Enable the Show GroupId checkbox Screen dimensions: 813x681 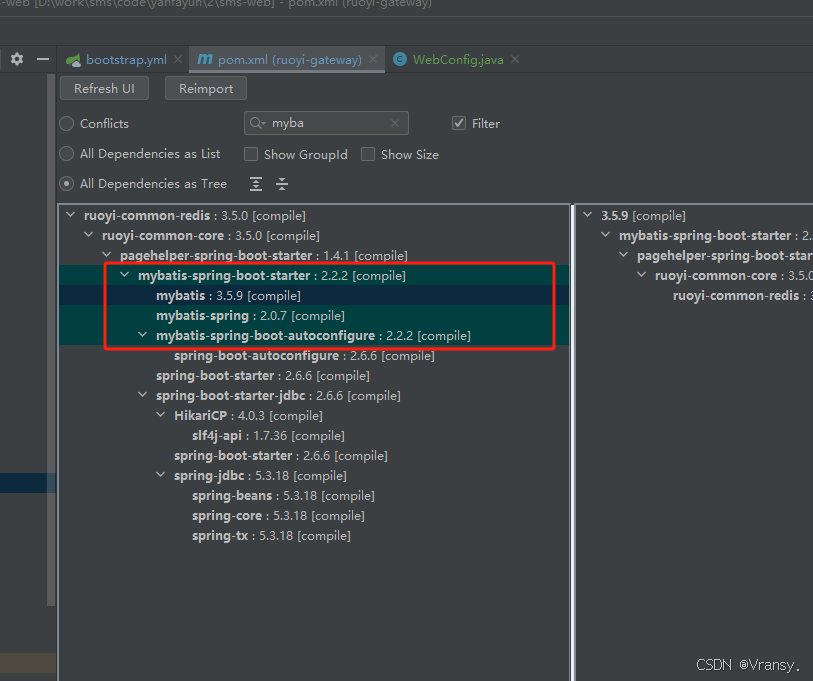(251, 154)
